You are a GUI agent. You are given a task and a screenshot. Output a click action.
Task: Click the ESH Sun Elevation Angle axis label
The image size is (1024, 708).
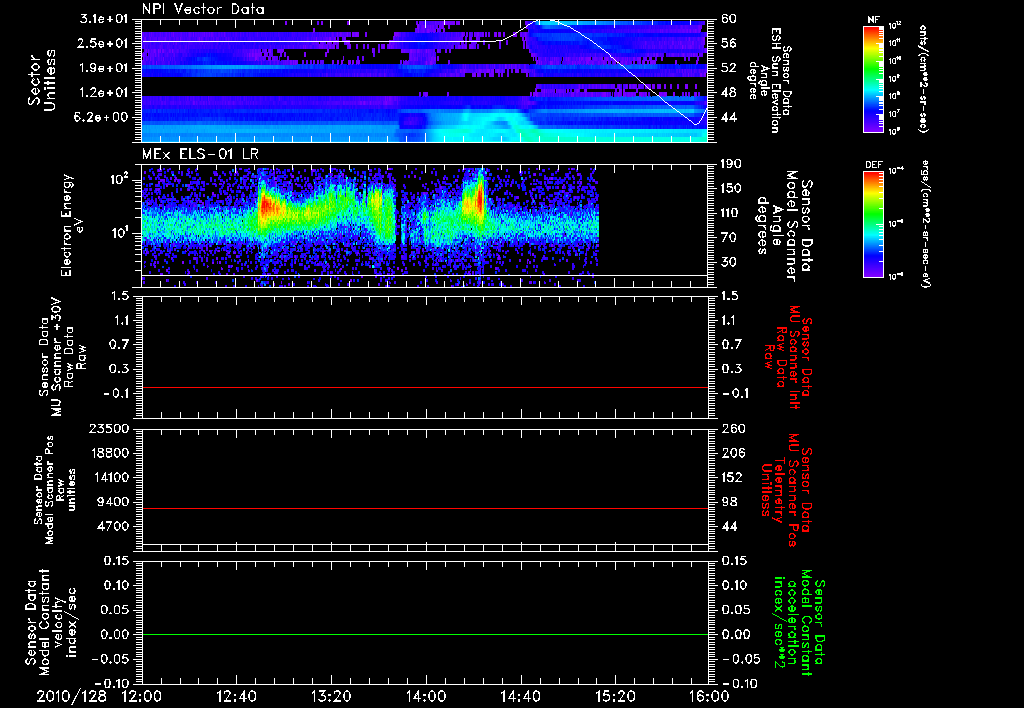(x=771, y=80)
